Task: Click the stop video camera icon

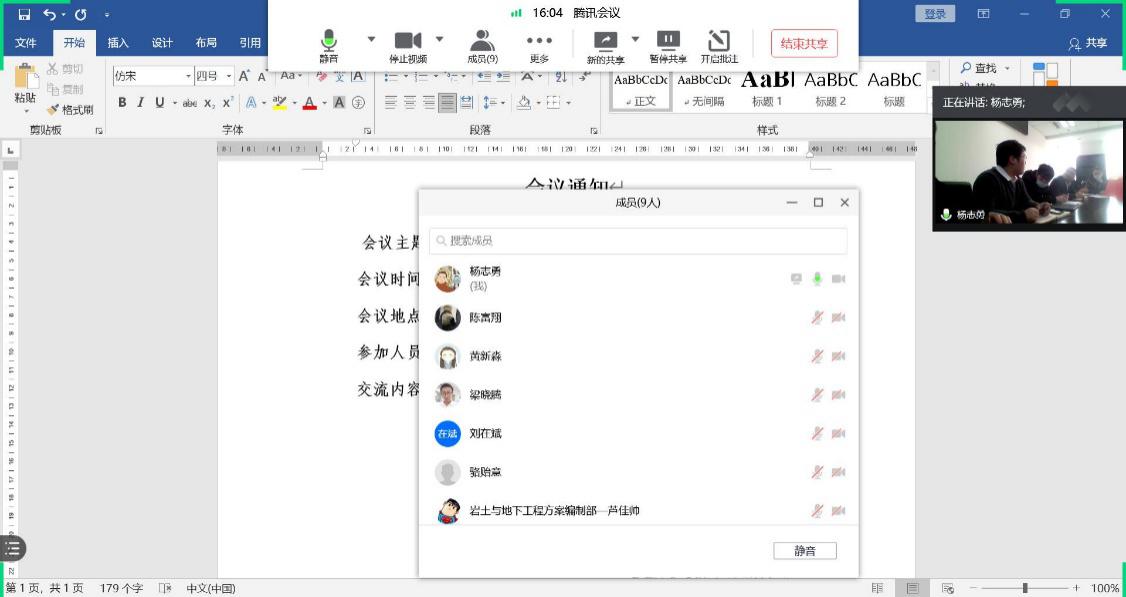Action: click(407, 41)
